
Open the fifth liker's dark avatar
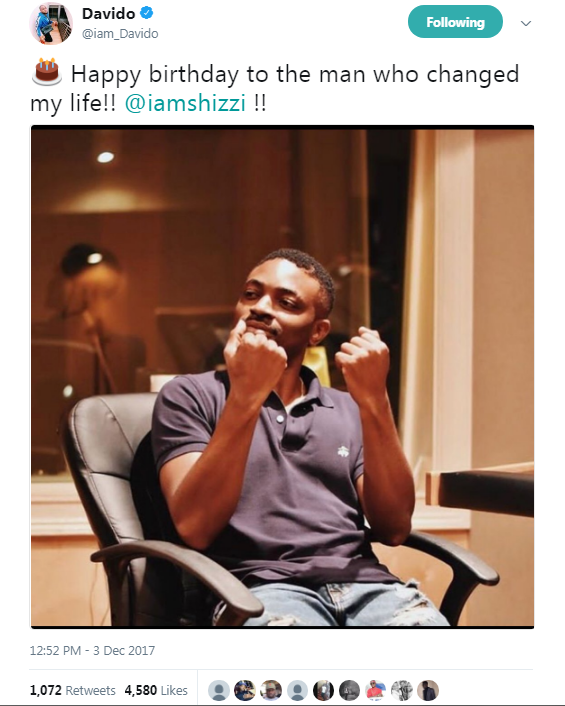pyautogui.click(x=323, y=690)
